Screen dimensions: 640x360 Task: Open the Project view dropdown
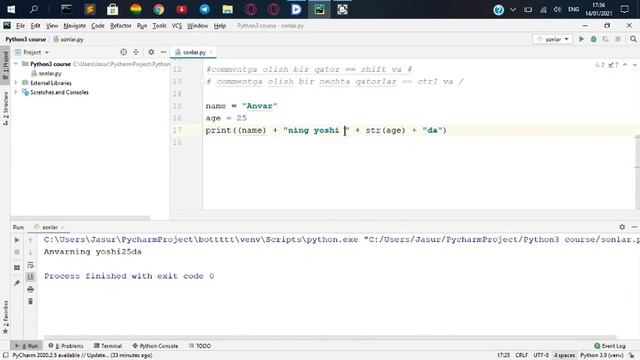click(32, 52)
